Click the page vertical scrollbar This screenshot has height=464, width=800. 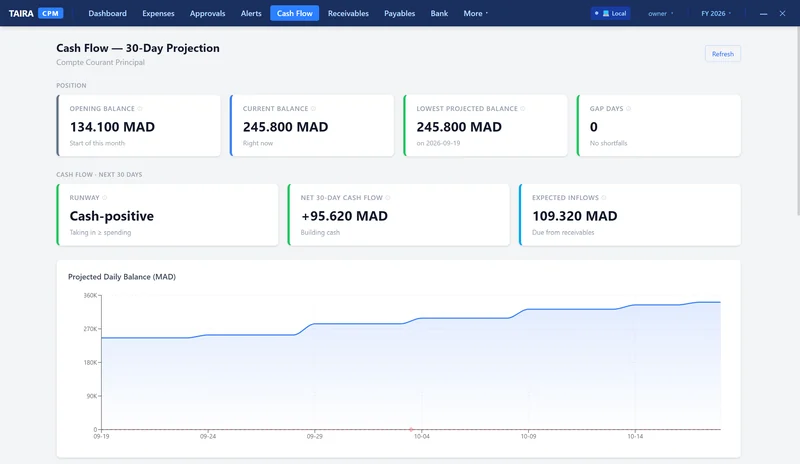[797, 123]
